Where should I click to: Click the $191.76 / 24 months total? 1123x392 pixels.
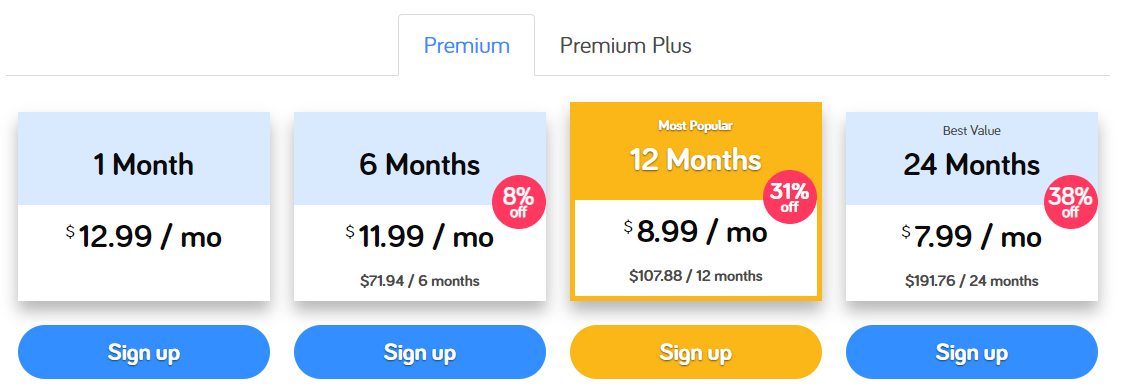(971, 281)
